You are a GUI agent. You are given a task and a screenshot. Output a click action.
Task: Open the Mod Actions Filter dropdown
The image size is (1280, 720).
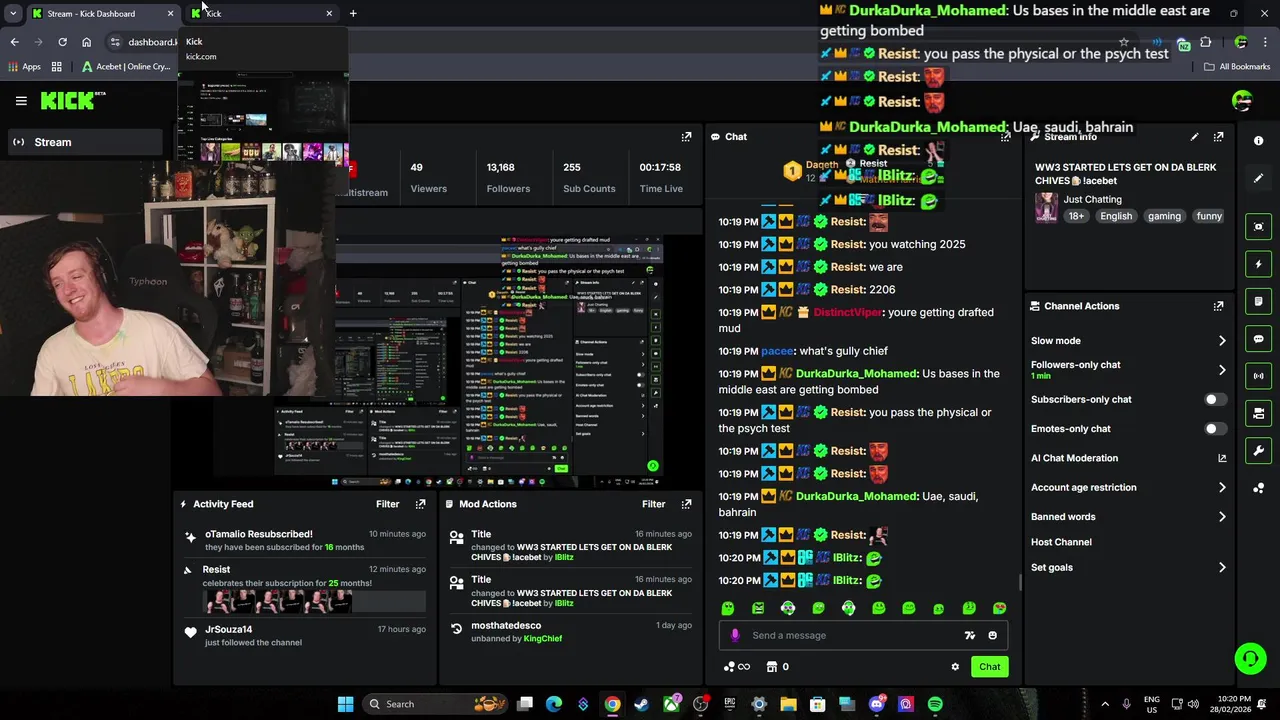[653, 504]
